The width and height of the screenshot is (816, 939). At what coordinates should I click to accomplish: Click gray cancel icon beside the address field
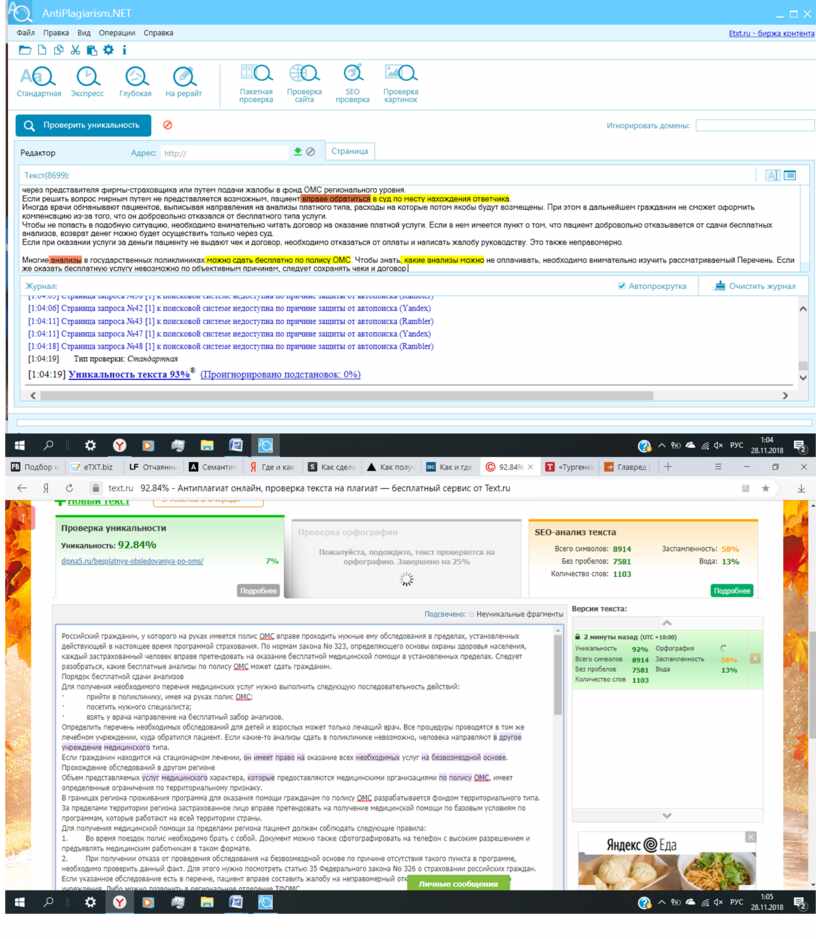click(x=310, y=152)
